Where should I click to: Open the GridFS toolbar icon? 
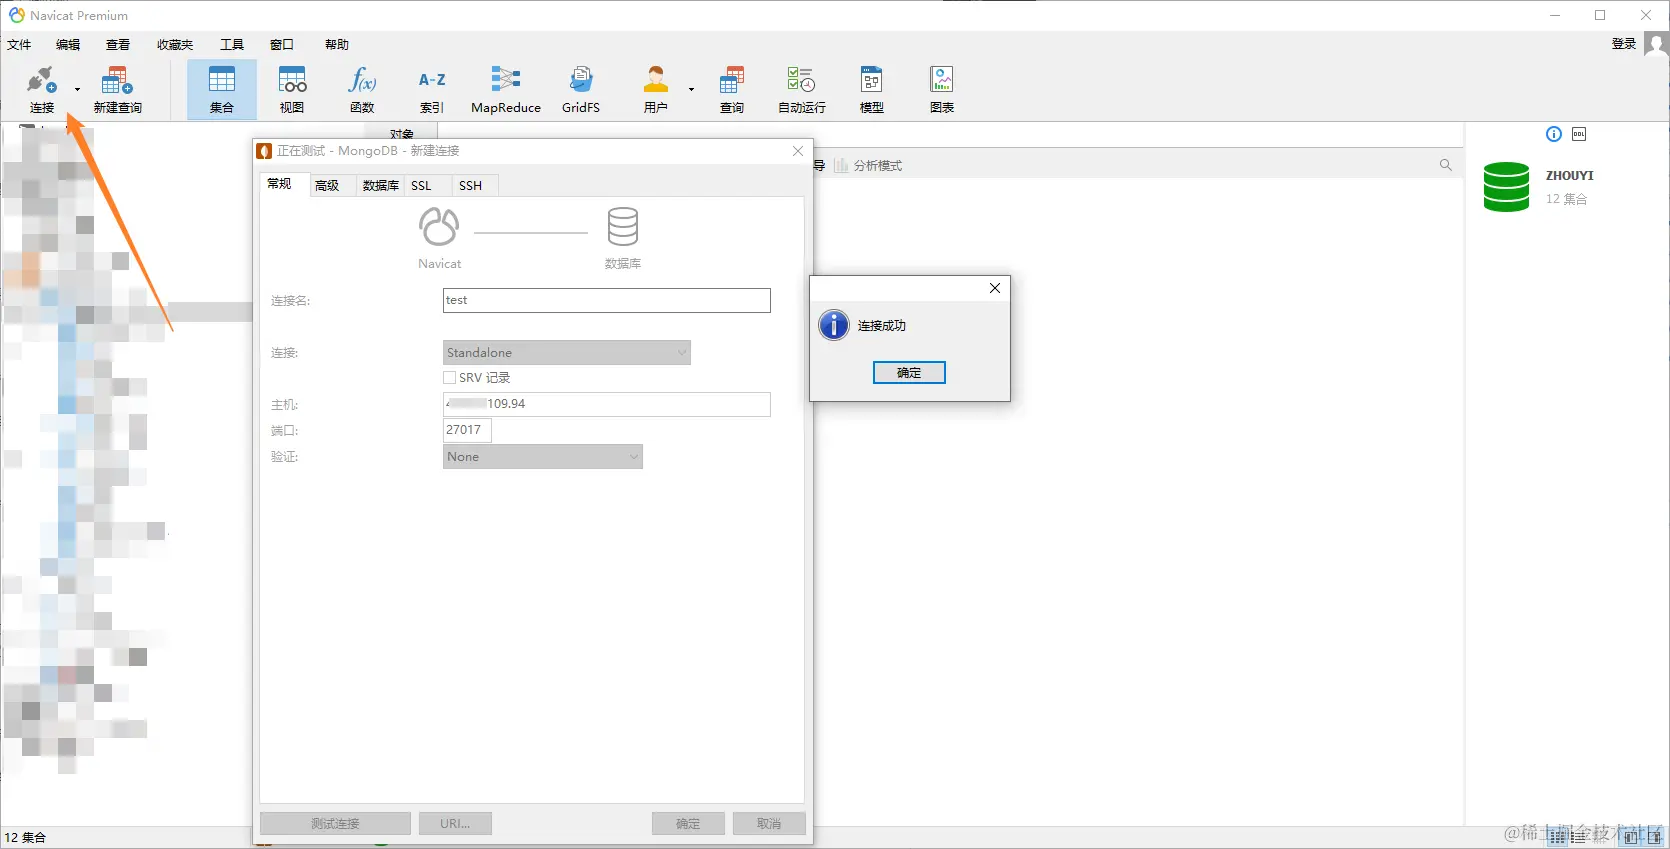[x=581, y=90]
